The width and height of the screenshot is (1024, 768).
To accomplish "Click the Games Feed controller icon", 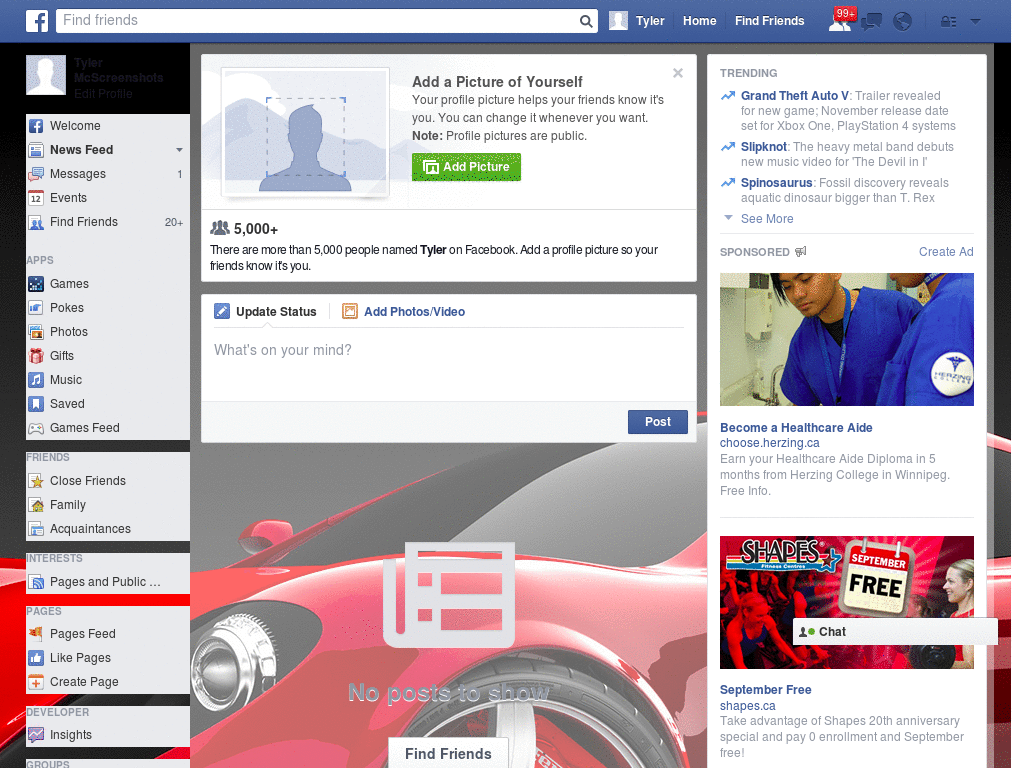I will (36, 428).
